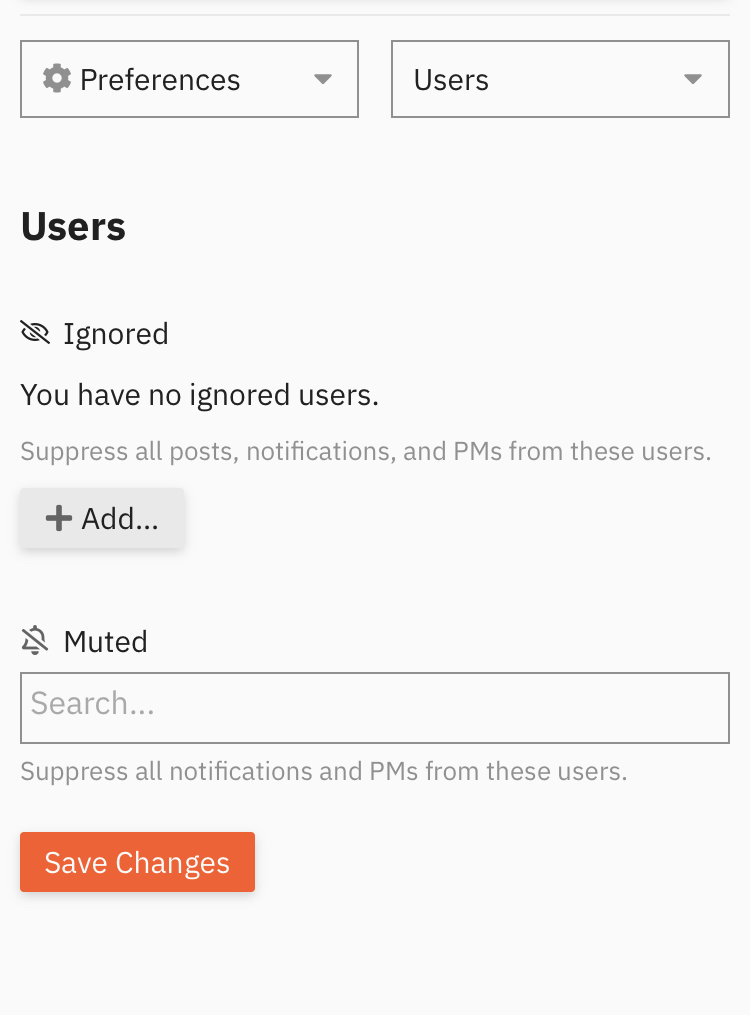Select the Muted section label
Viewport: 750px width, 1015px height.
105,641
